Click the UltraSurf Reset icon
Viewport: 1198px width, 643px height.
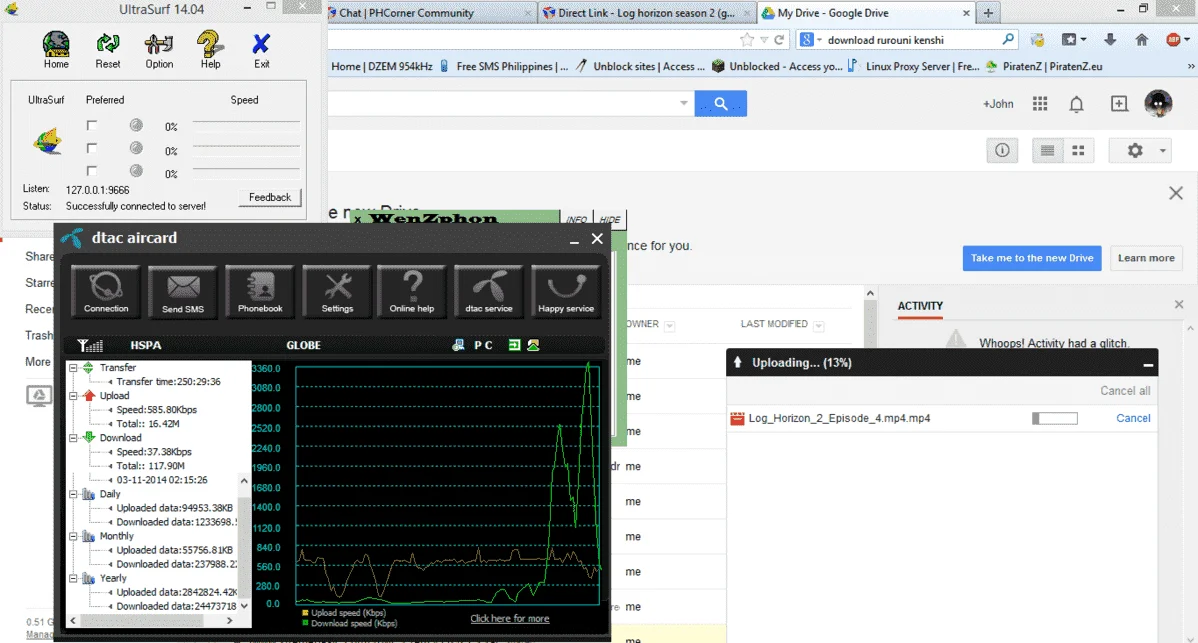click(108, 50)
